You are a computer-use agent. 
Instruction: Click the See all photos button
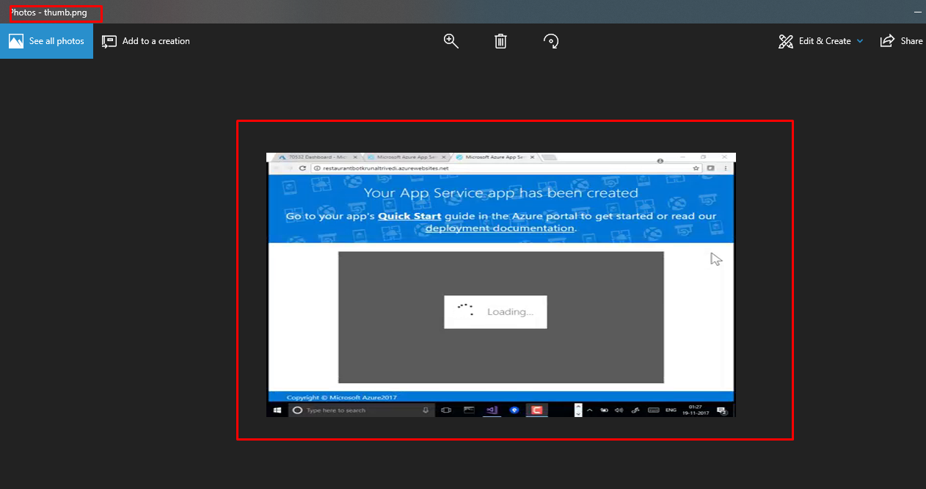pyautogui.click(x=46, y=41)
